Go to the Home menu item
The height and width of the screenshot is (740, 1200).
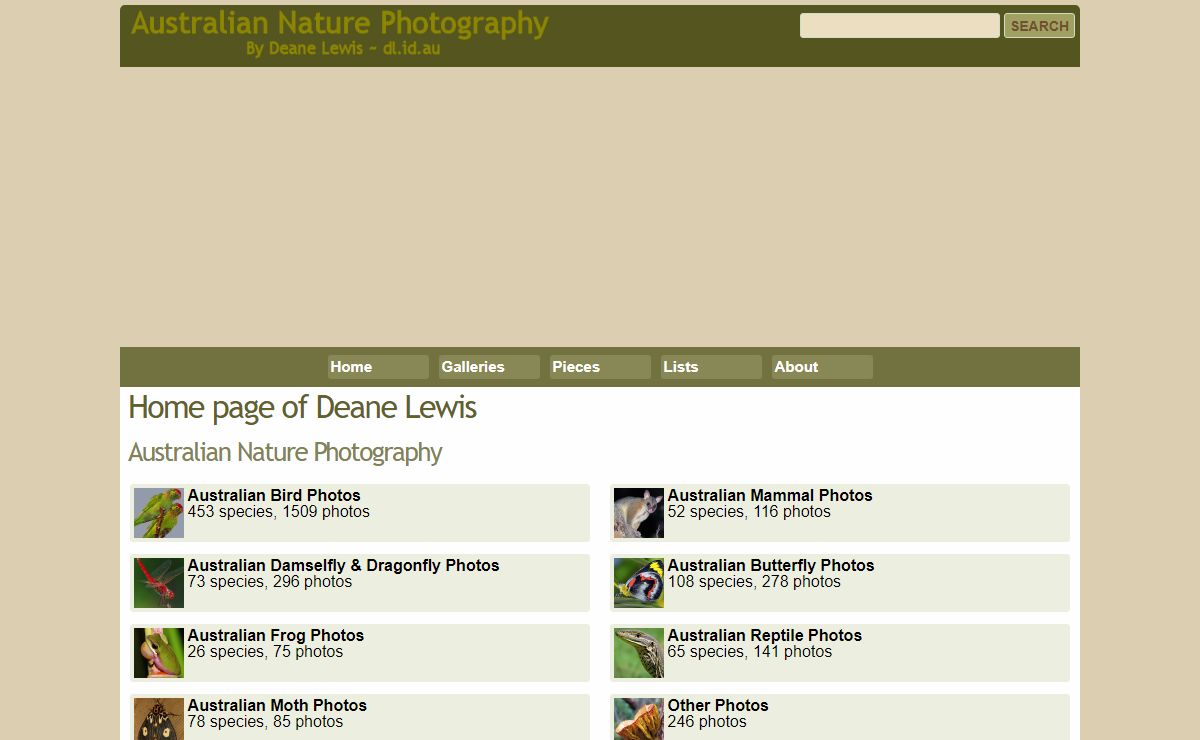[x=377, y=367]
